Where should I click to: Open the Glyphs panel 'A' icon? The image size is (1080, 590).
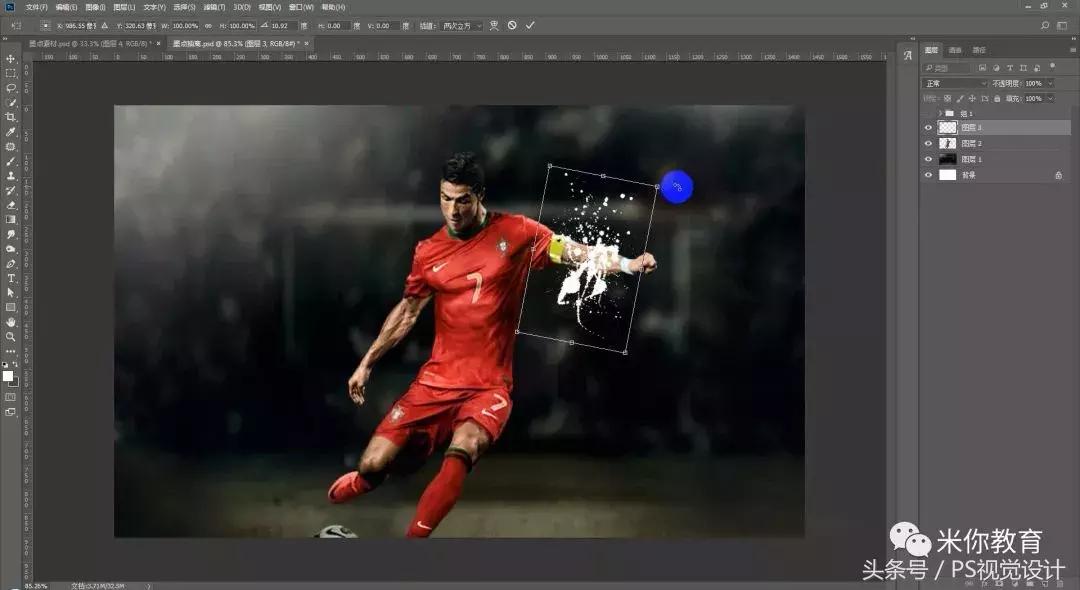click(x=907, y=56)
